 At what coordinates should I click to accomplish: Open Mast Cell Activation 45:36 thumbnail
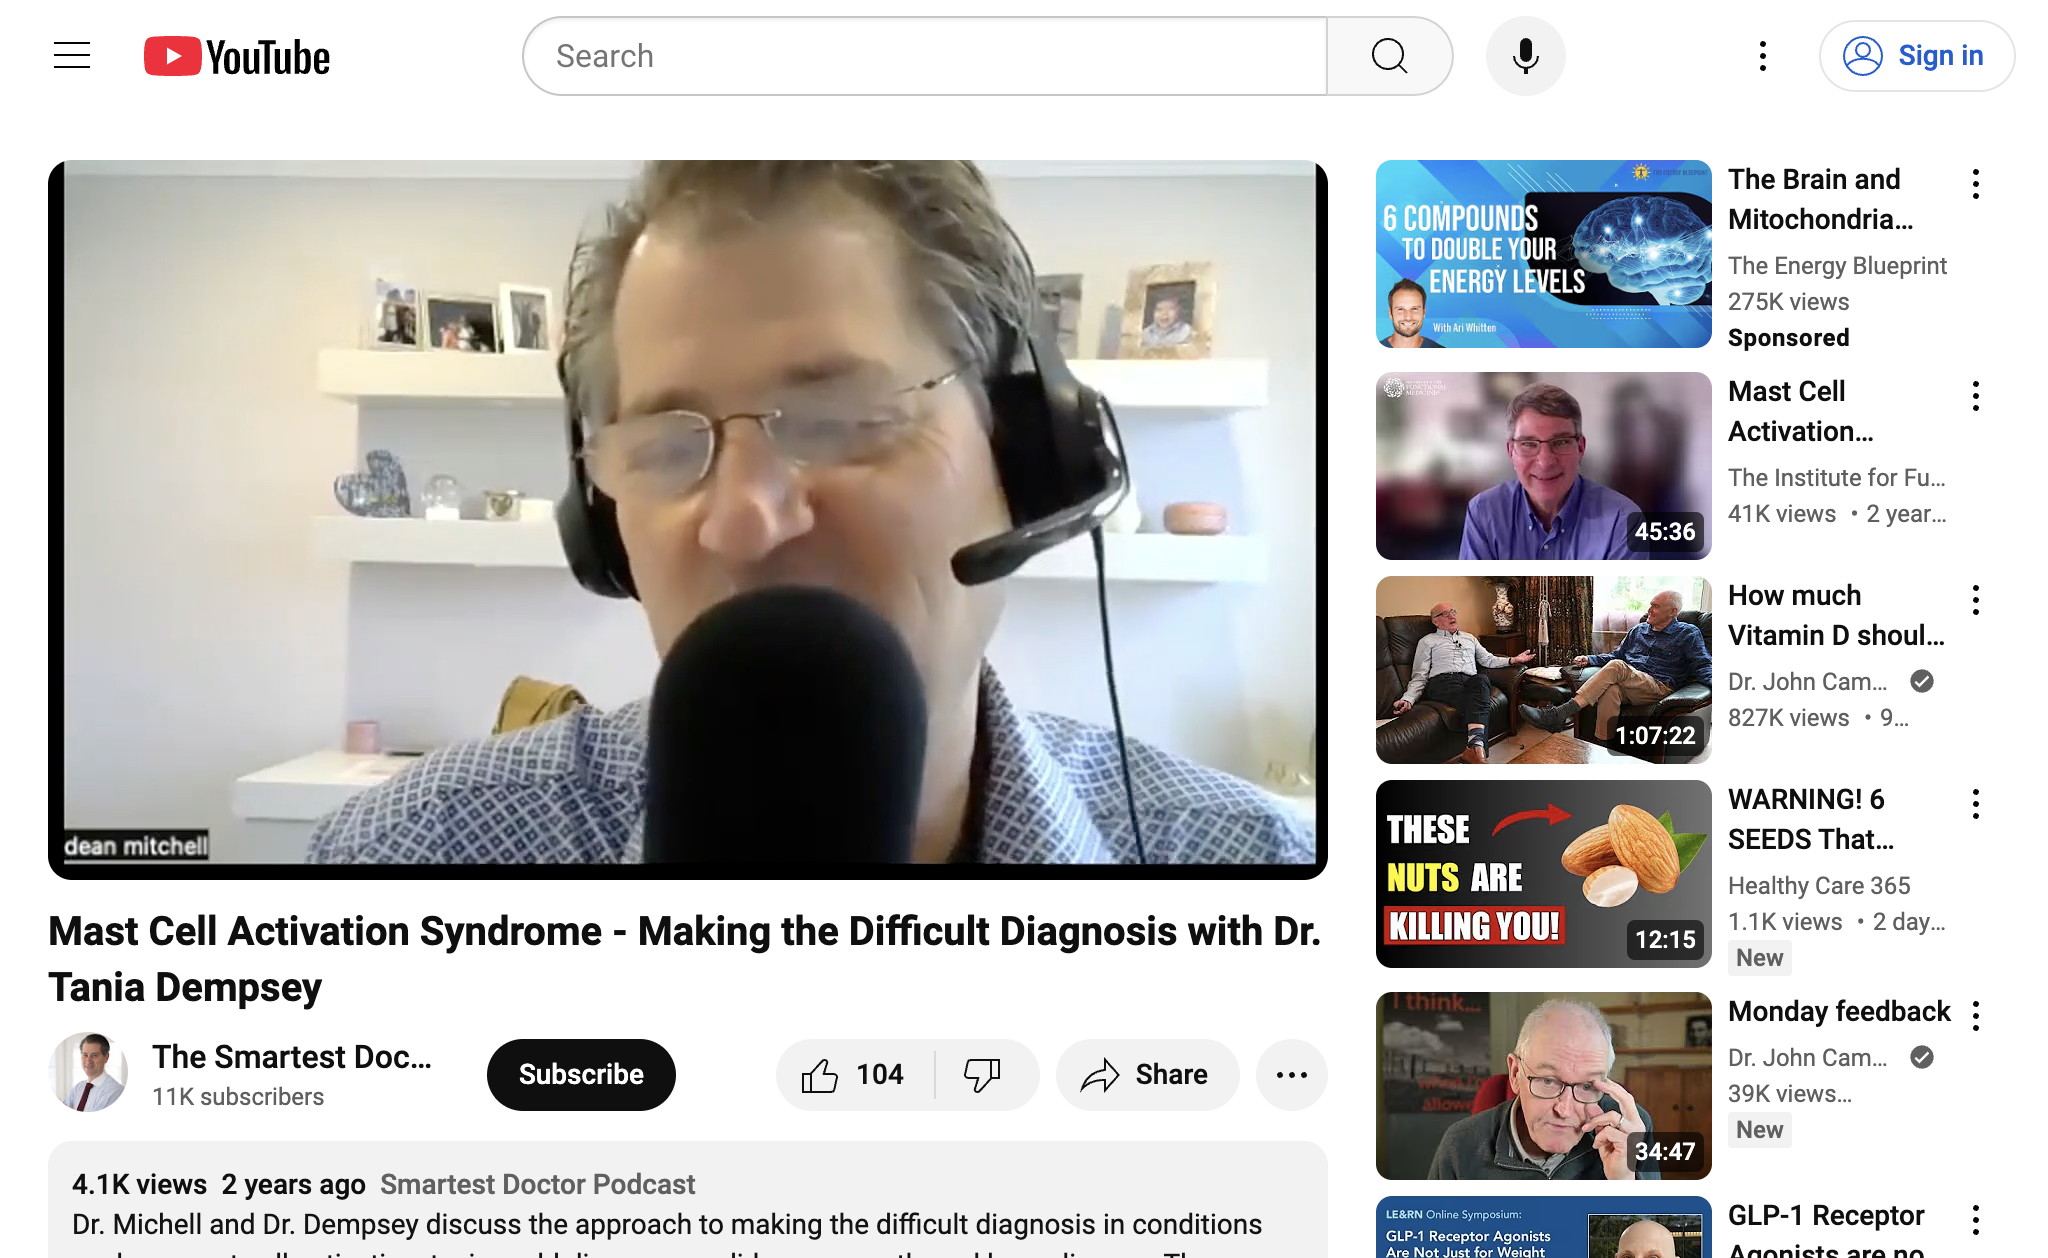(1543, 466)
